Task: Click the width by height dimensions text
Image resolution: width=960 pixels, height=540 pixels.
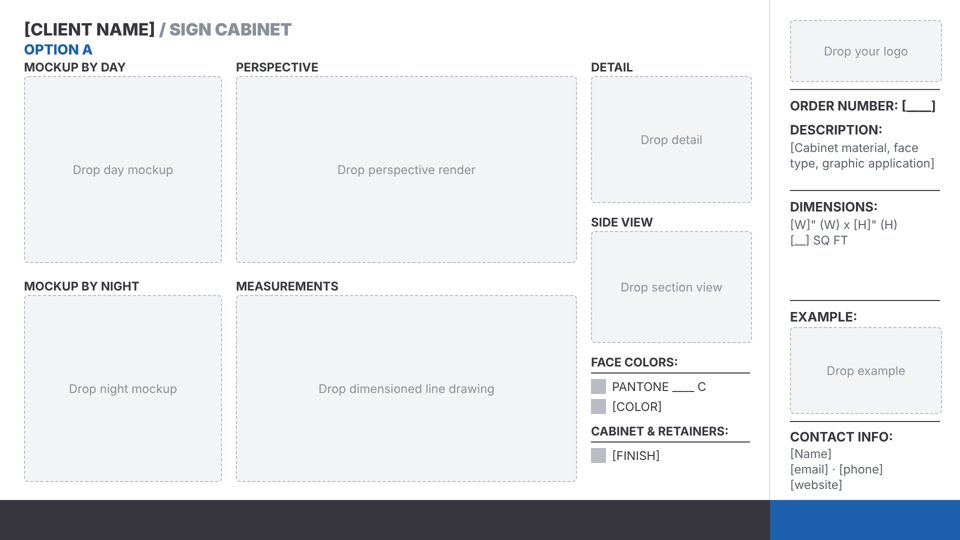Action: (x=843, y=225)
